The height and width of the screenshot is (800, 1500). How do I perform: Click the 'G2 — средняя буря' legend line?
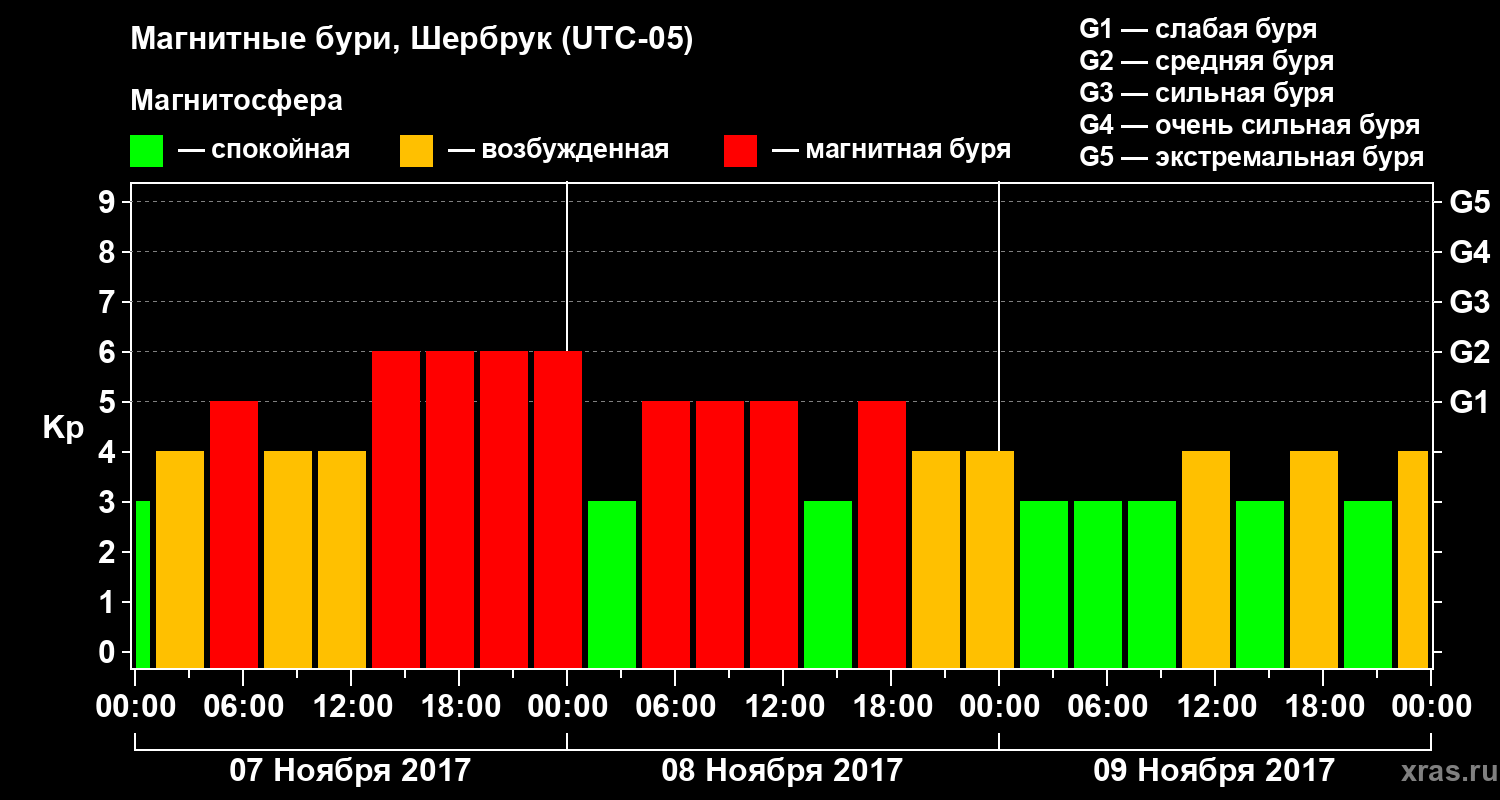click(x=1206, y=61)
